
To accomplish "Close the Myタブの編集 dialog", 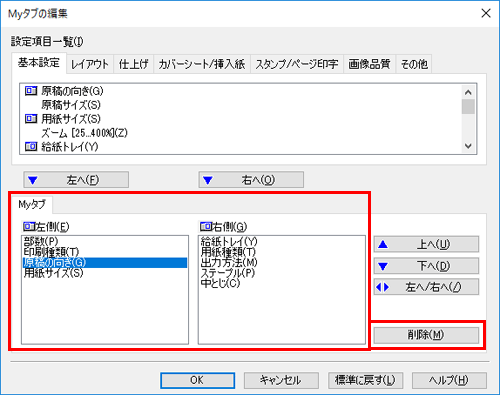I will (x=486, y=13).
